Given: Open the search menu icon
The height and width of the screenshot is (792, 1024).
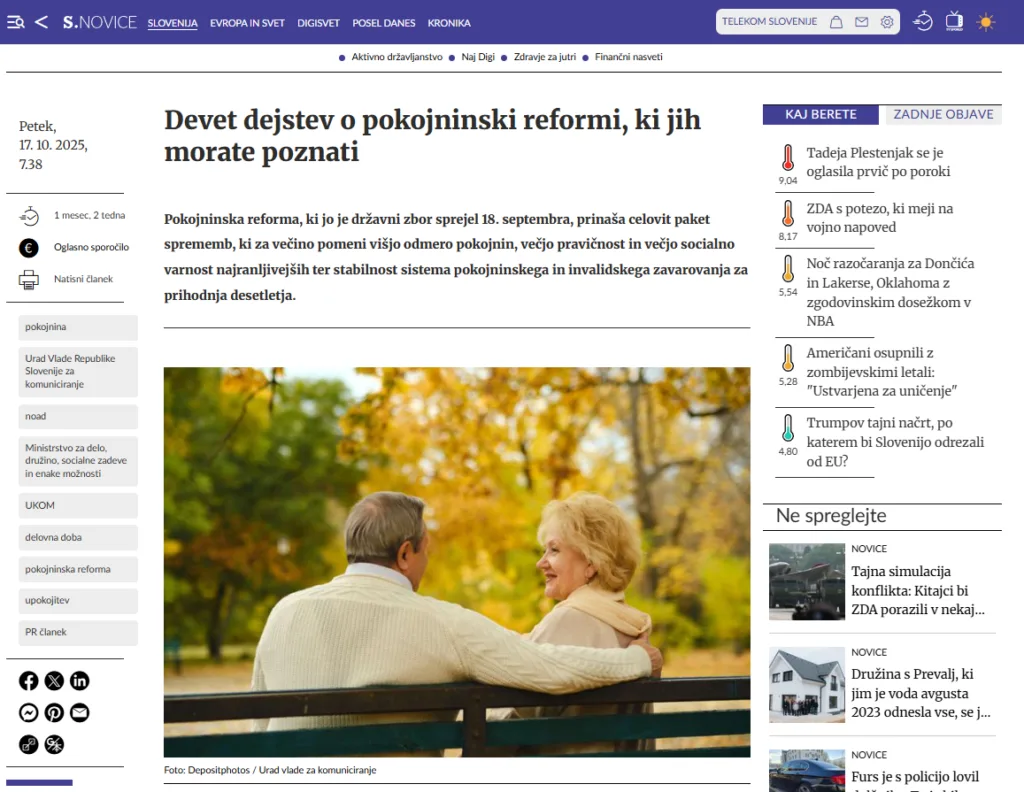Looking at the screenshot, I should [x=15, y=22].
